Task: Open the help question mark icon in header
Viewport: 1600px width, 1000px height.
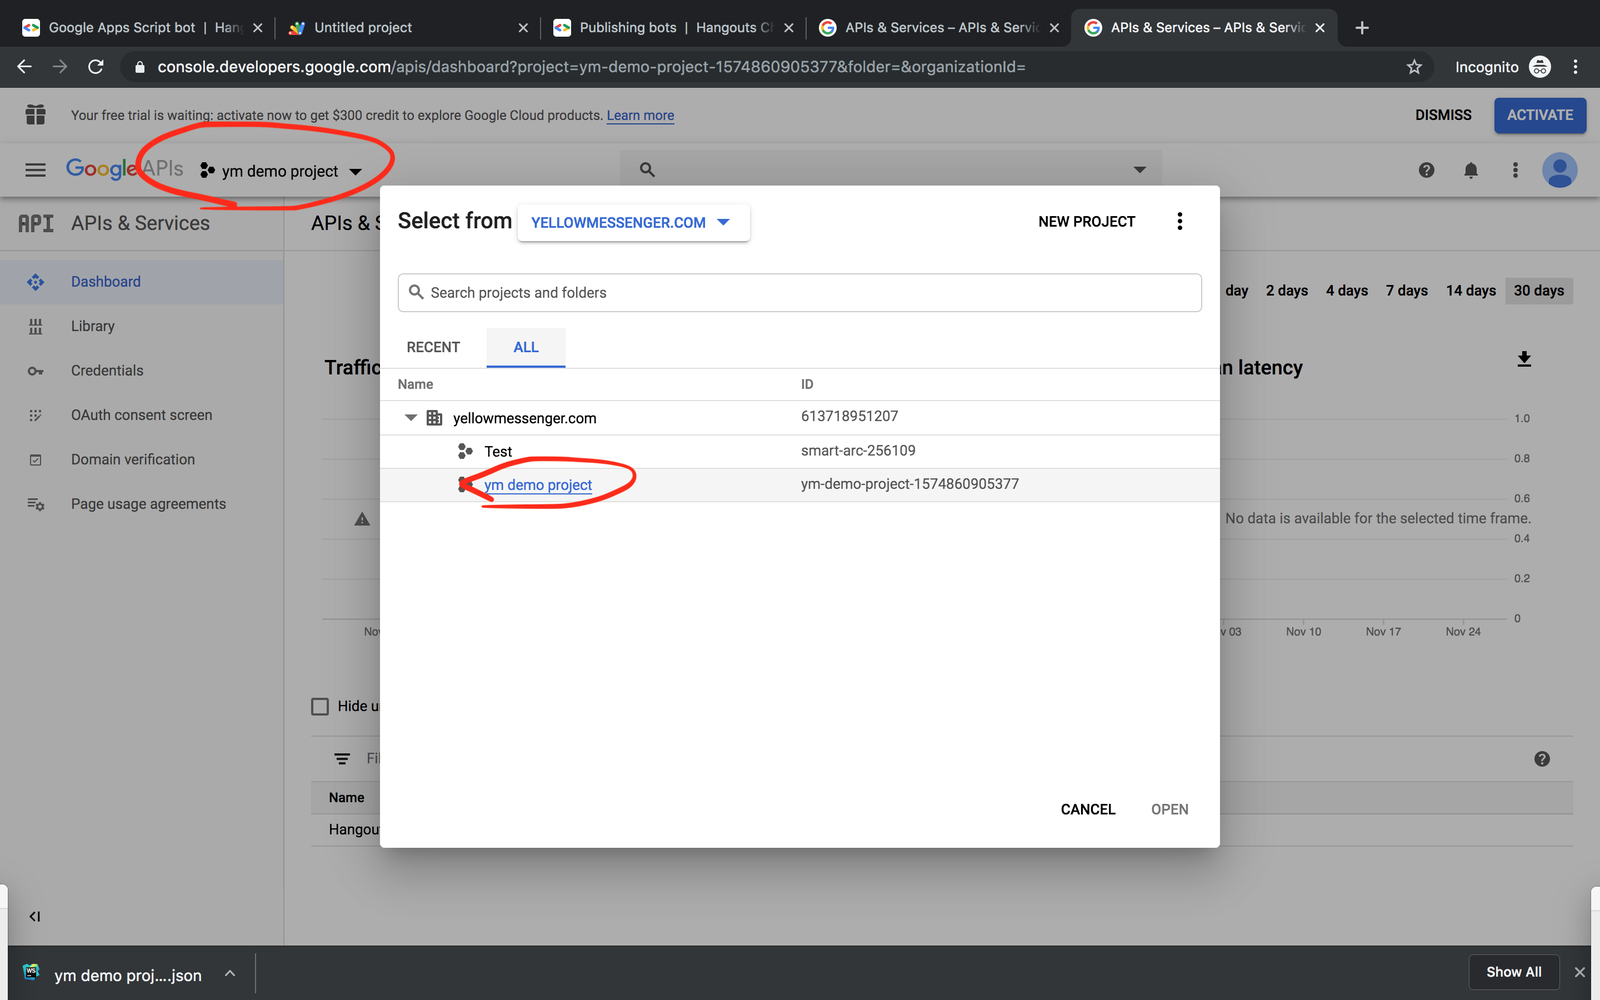Action: coord(1427,170)
